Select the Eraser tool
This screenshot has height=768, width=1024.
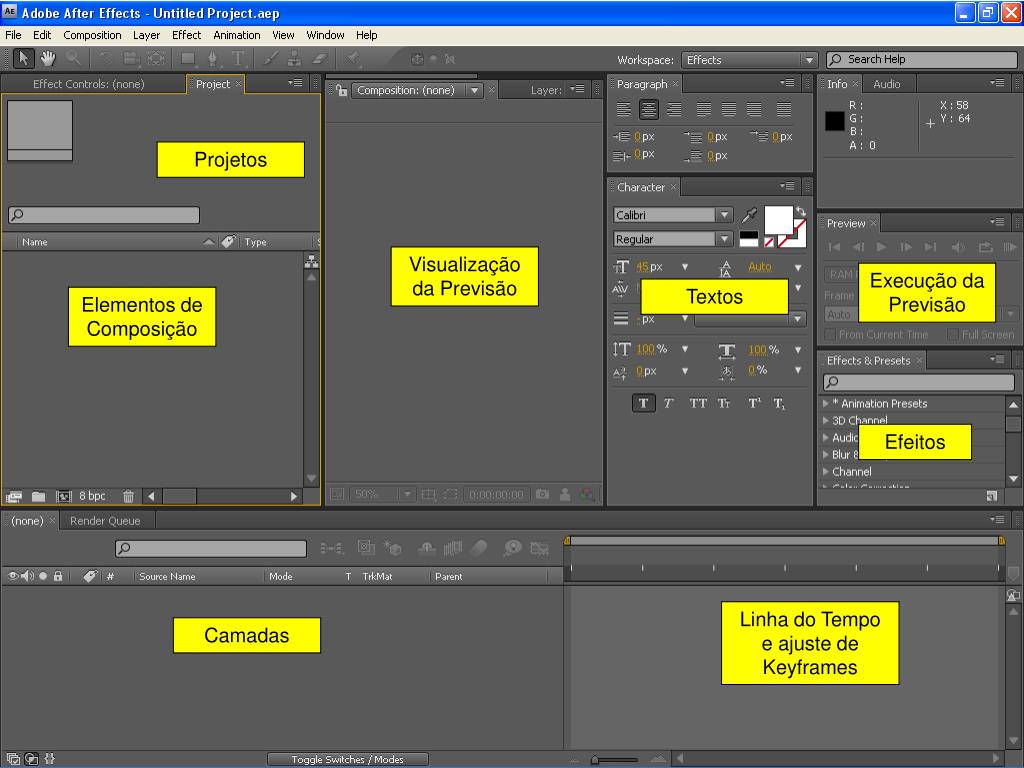tap(319, 59)
